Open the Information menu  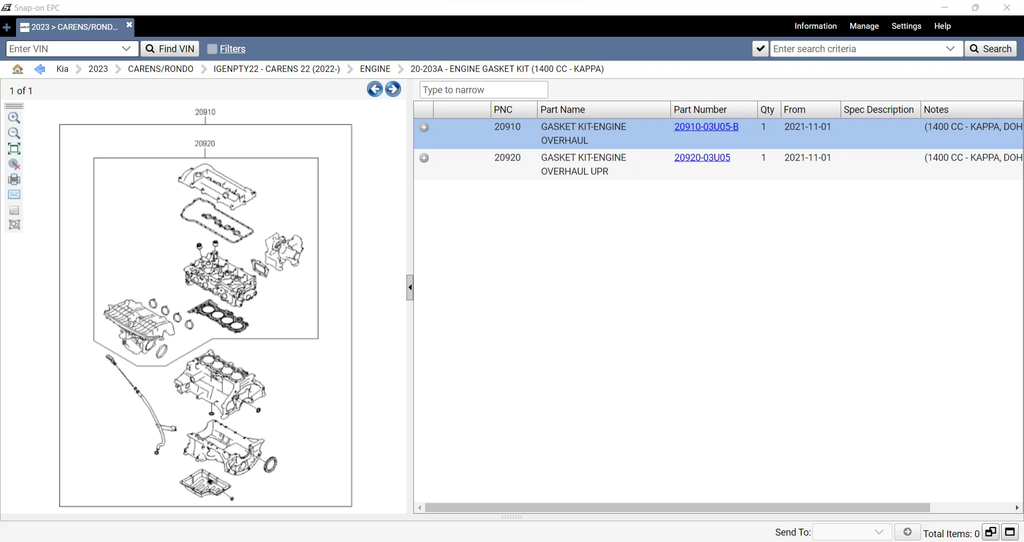click(815, 26)
